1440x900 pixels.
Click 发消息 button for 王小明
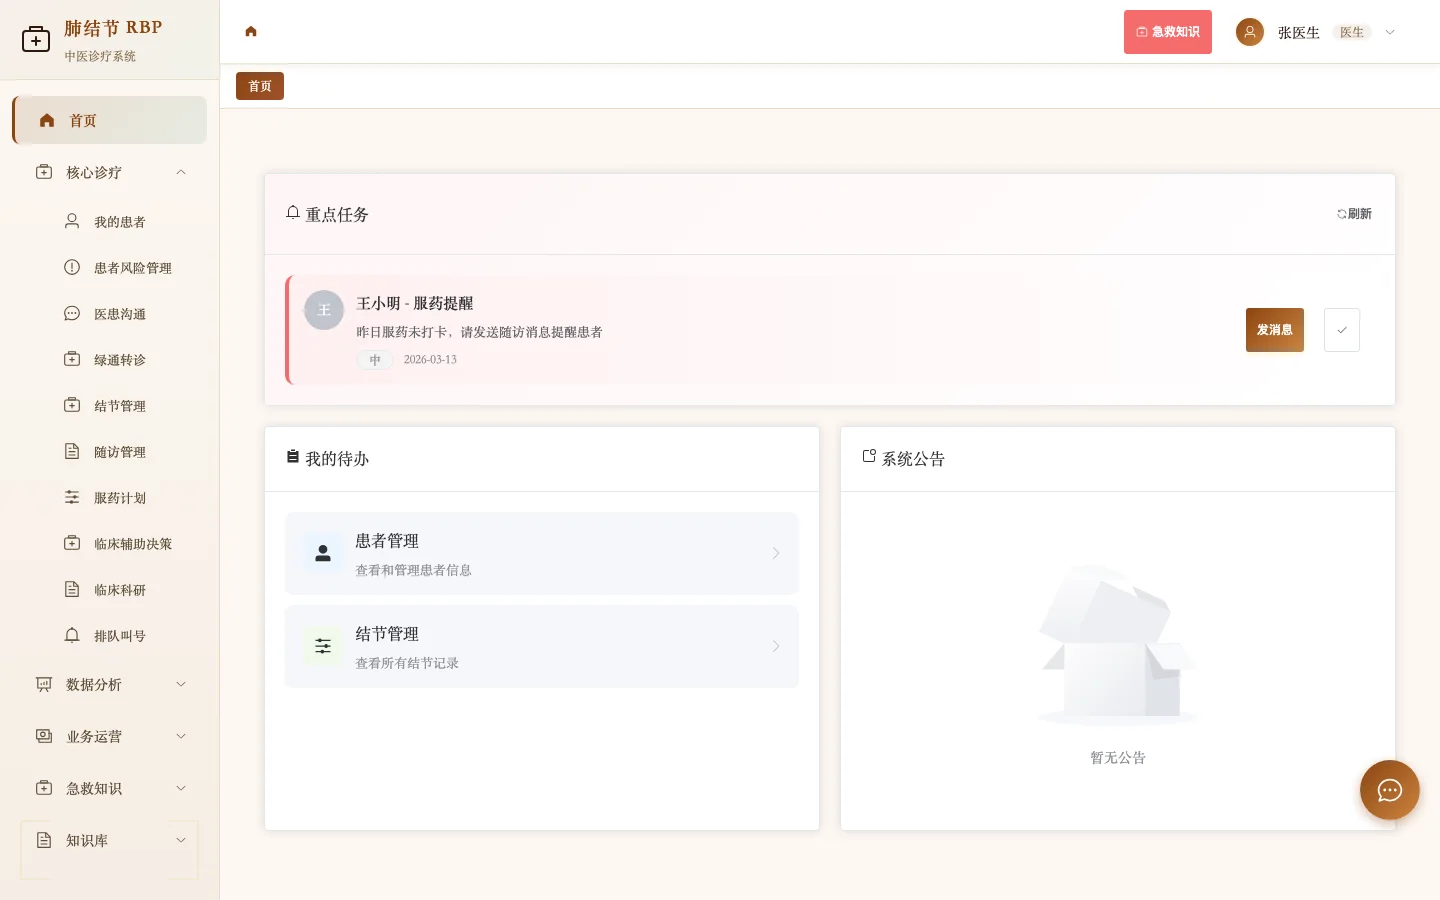pyautogui.click(x=1275, y=330)
